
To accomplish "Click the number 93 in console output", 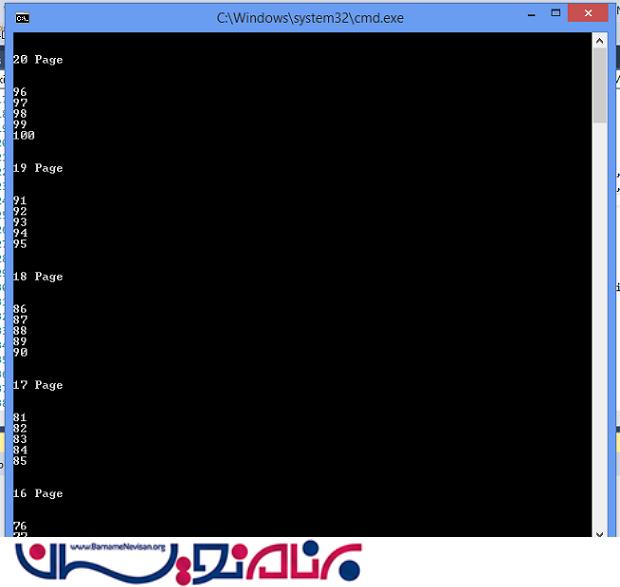I will click(20, 222).
